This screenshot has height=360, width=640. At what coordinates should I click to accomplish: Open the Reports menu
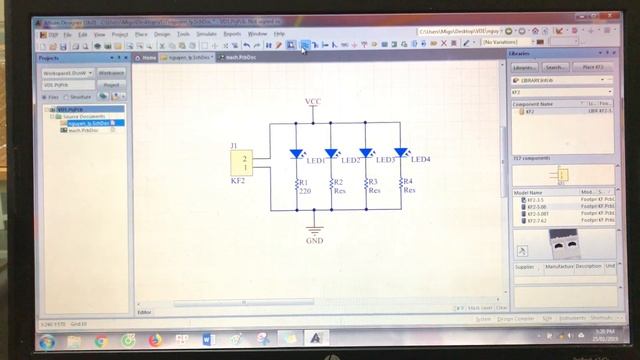coord(232,34)
